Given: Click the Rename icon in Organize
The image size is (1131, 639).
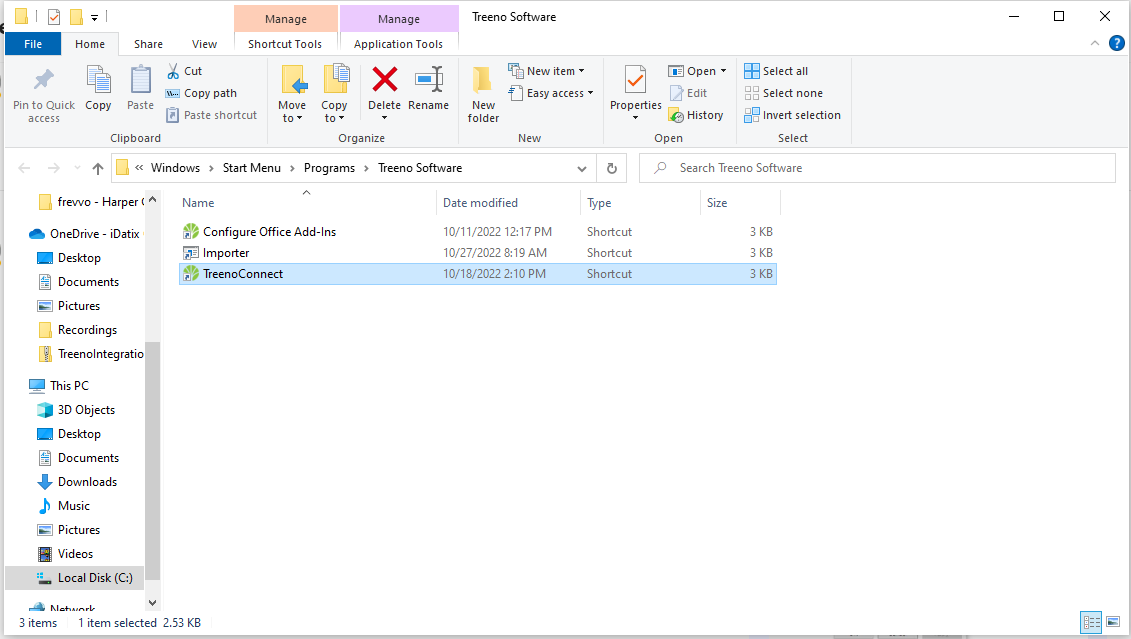Looking at the screenshot, I should [x=428, y=79].
